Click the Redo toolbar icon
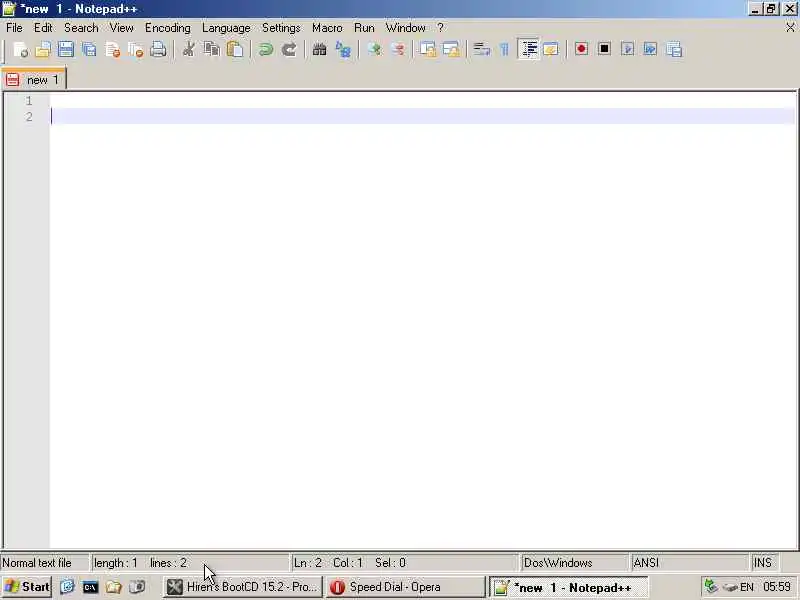 coord(289,49)
